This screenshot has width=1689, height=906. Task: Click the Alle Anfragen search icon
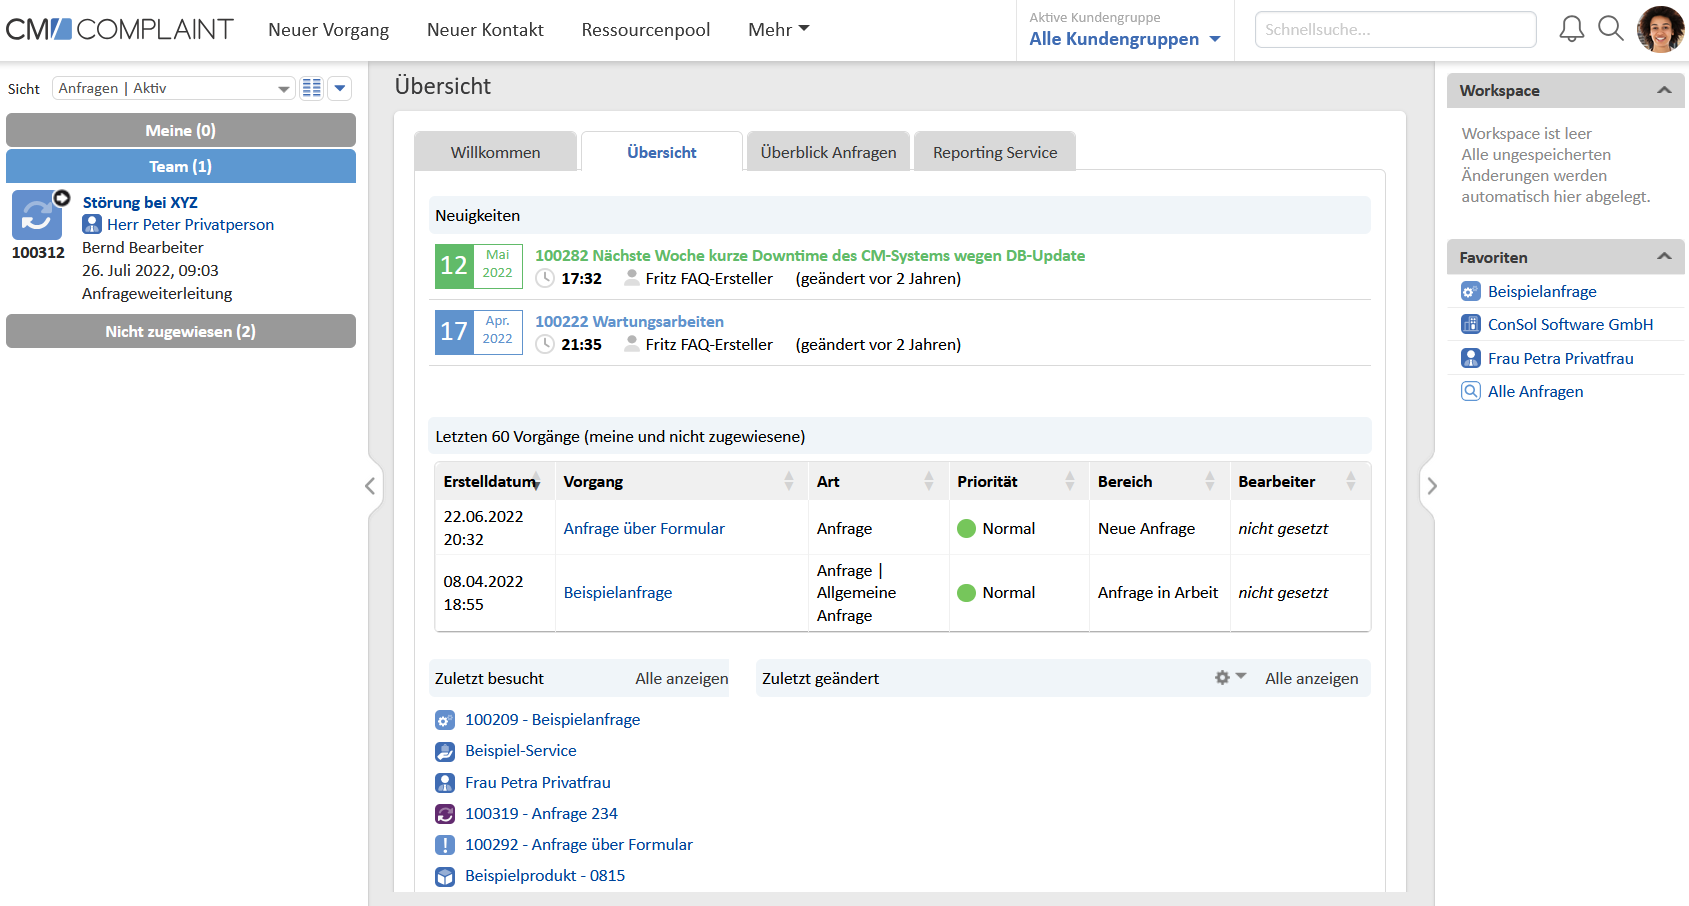[x=1470, y=391]
